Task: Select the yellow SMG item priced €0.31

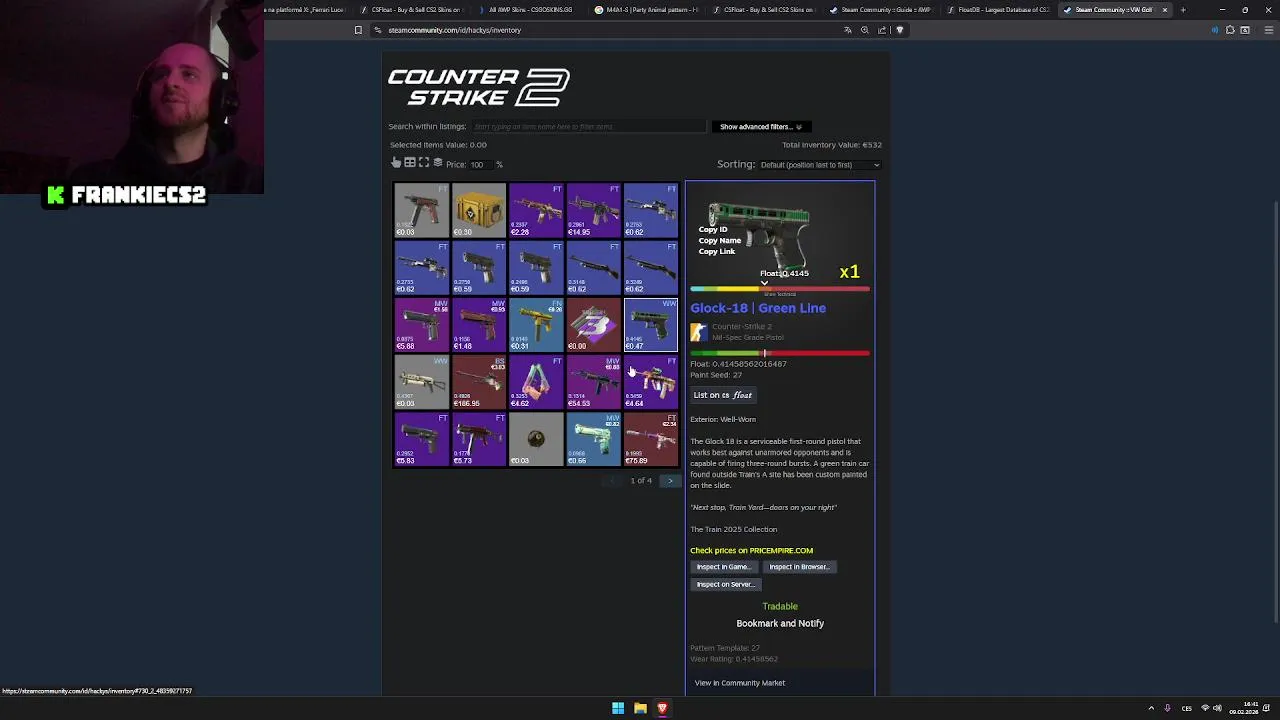Action: (x=536, y=325)
